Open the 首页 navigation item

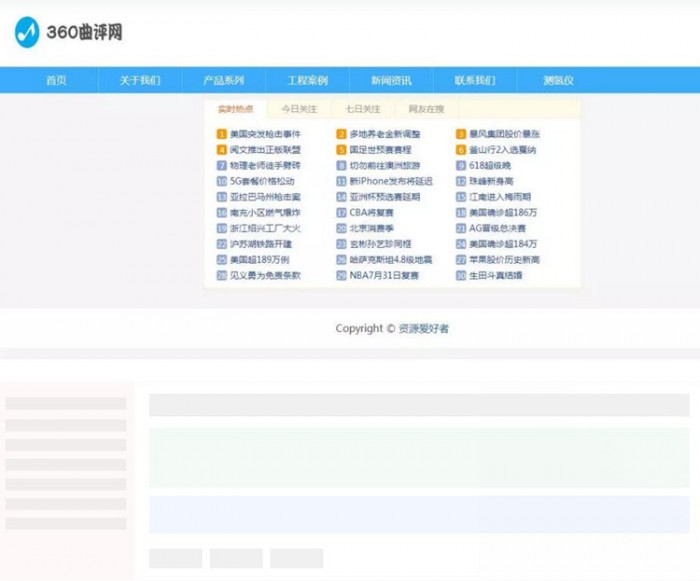56,80
